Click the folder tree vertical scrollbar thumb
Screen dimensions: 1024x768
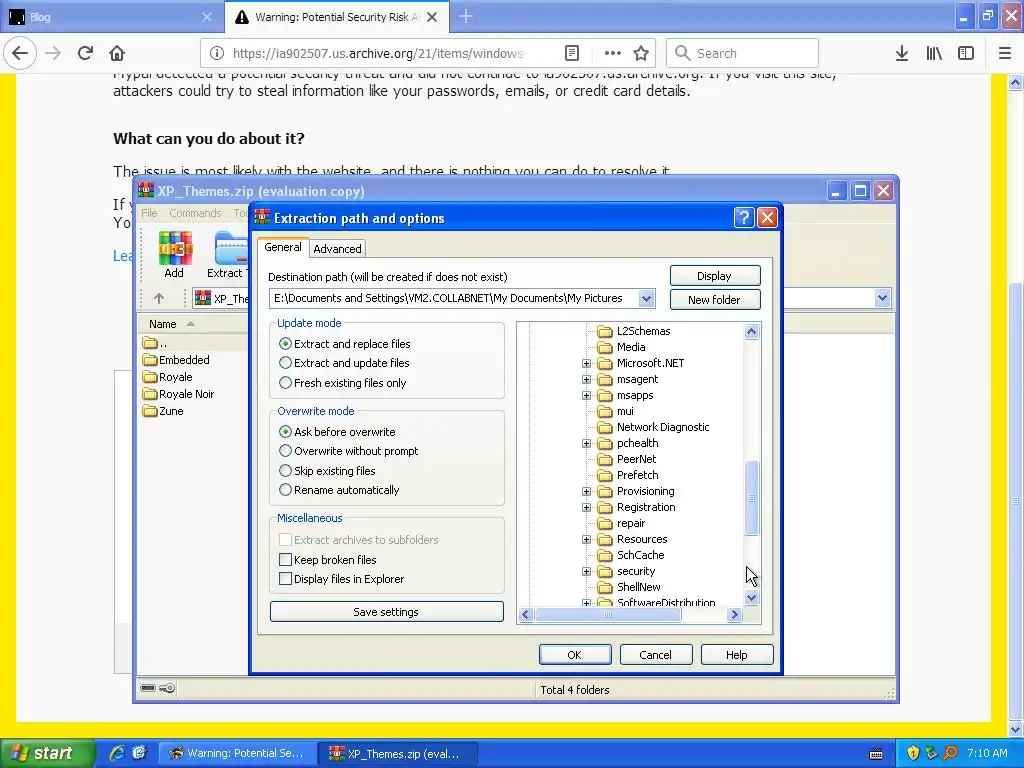tap(752, 498)
